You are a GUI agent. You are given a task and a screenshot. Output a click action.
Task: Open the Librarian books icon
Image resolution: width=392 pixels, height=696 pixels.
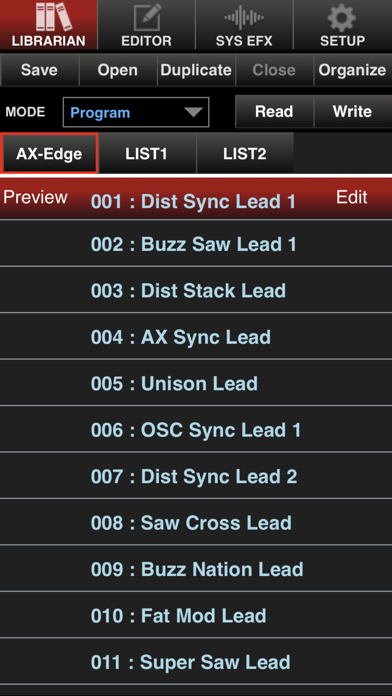click(x=48, y=17)
